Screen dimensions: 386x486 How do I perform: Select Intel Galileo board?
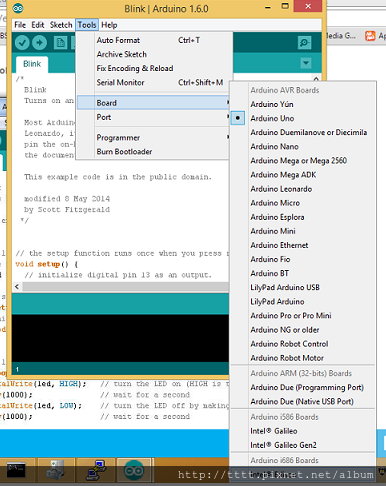[x=303, y=431]
